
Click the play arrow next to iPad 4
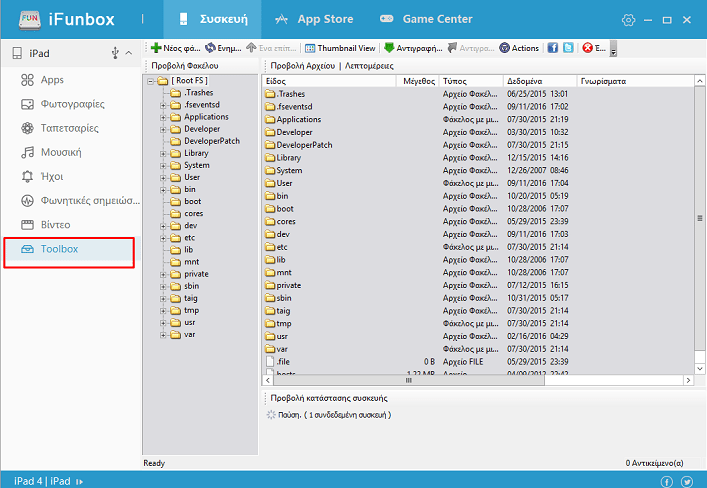pos(79,482)
